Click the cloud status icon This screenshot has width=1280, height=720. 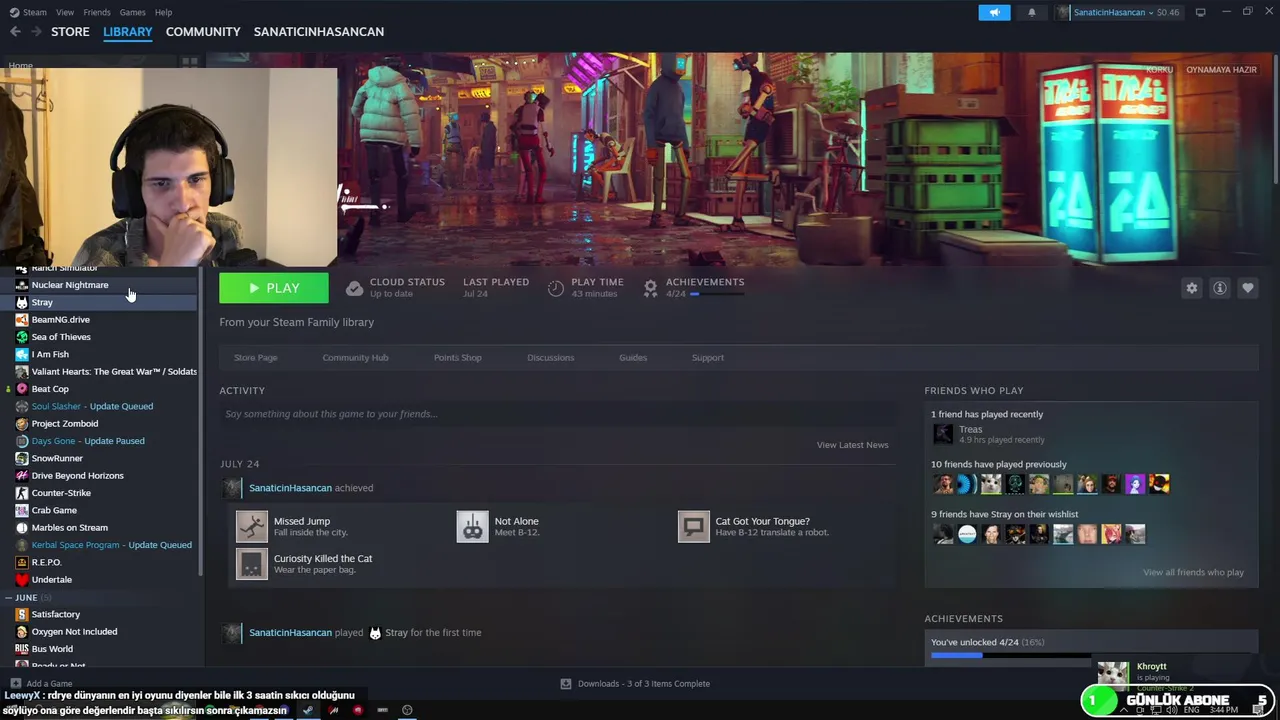tap(354, 288)
